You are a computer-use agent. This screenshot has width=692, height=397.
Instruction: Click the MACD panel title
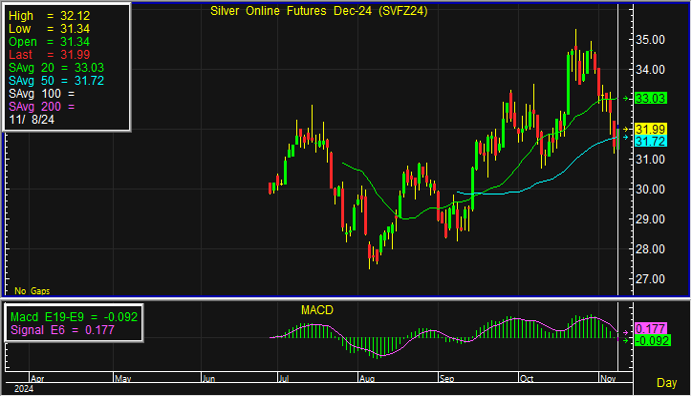click(x=317, y=310)
